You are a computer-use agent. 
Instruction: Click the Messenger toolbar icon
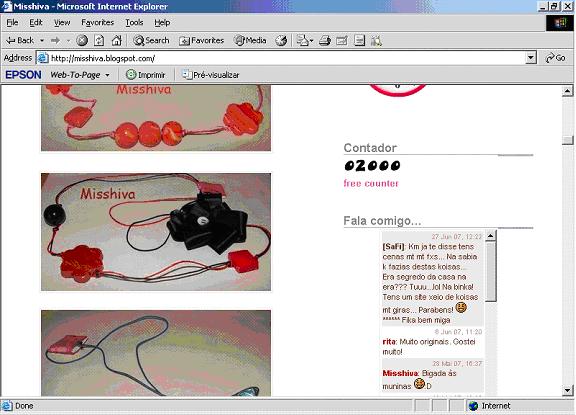click(377, 40)
